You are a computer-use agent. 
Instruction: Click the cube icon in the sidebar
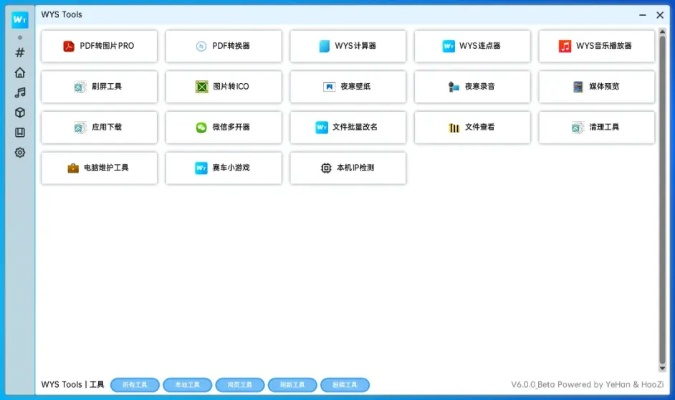click(19, 113)
